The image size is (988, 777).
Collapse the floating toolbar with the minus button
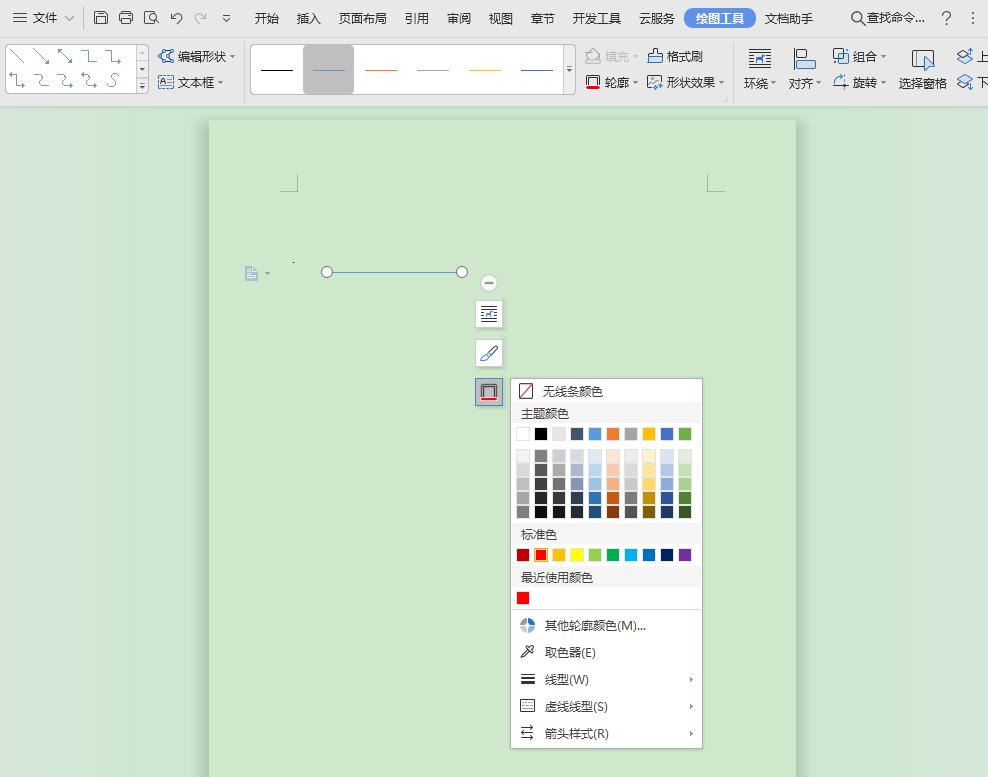pos(488,283)
